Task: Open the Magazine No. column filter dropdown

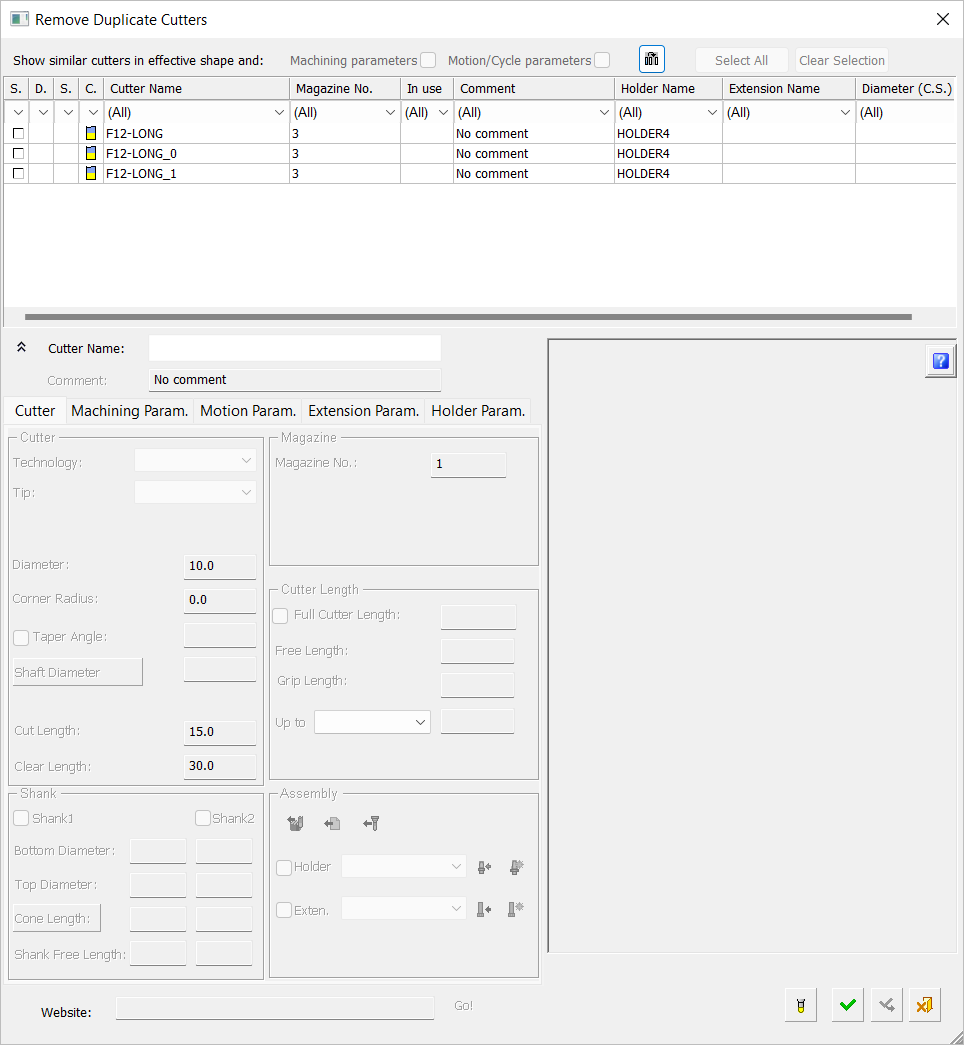Action: (391, 113)
